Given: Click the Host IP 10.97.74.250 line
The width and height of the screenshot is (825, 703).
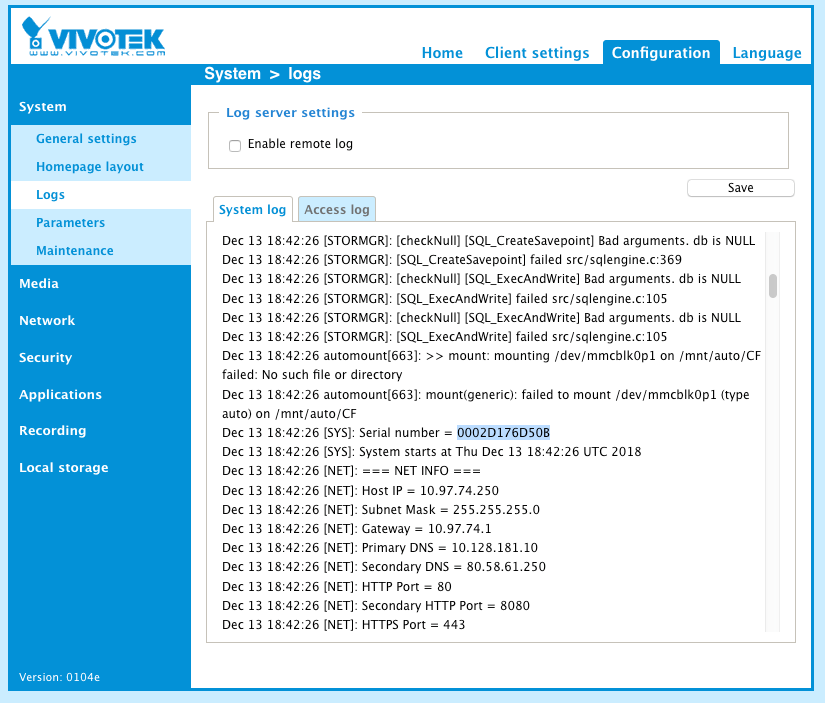Looking at the screenshot, I should (360, 490).
